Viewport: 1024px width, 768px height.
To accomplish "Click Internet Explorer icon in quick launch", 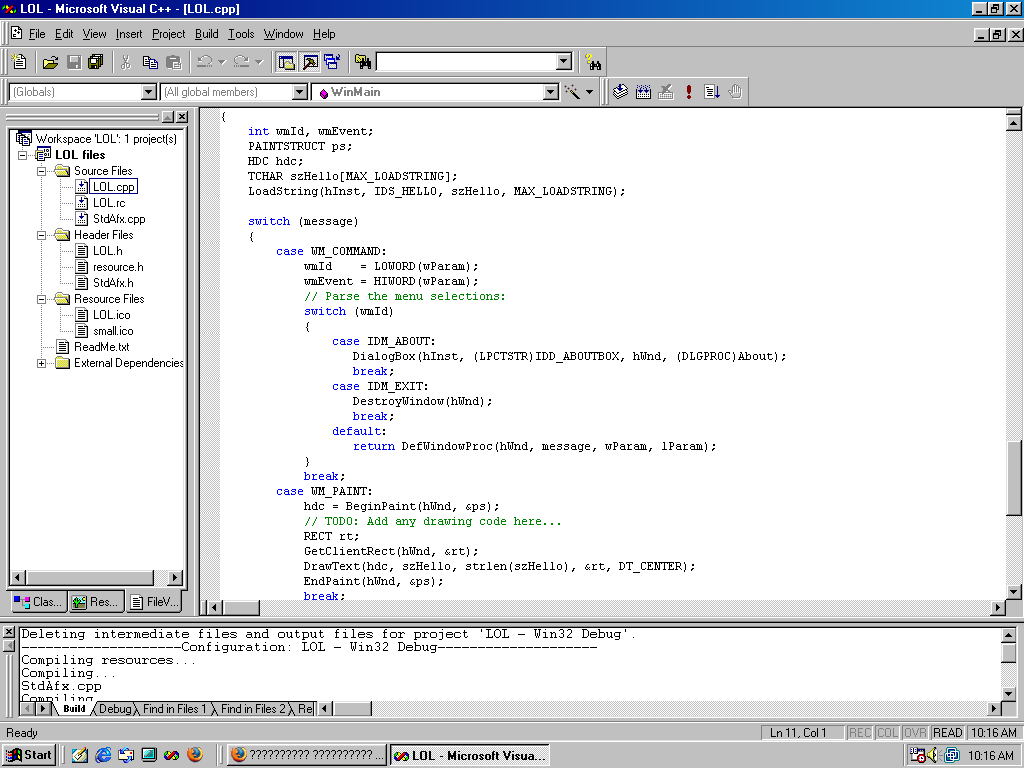I will tap(103, 755).
